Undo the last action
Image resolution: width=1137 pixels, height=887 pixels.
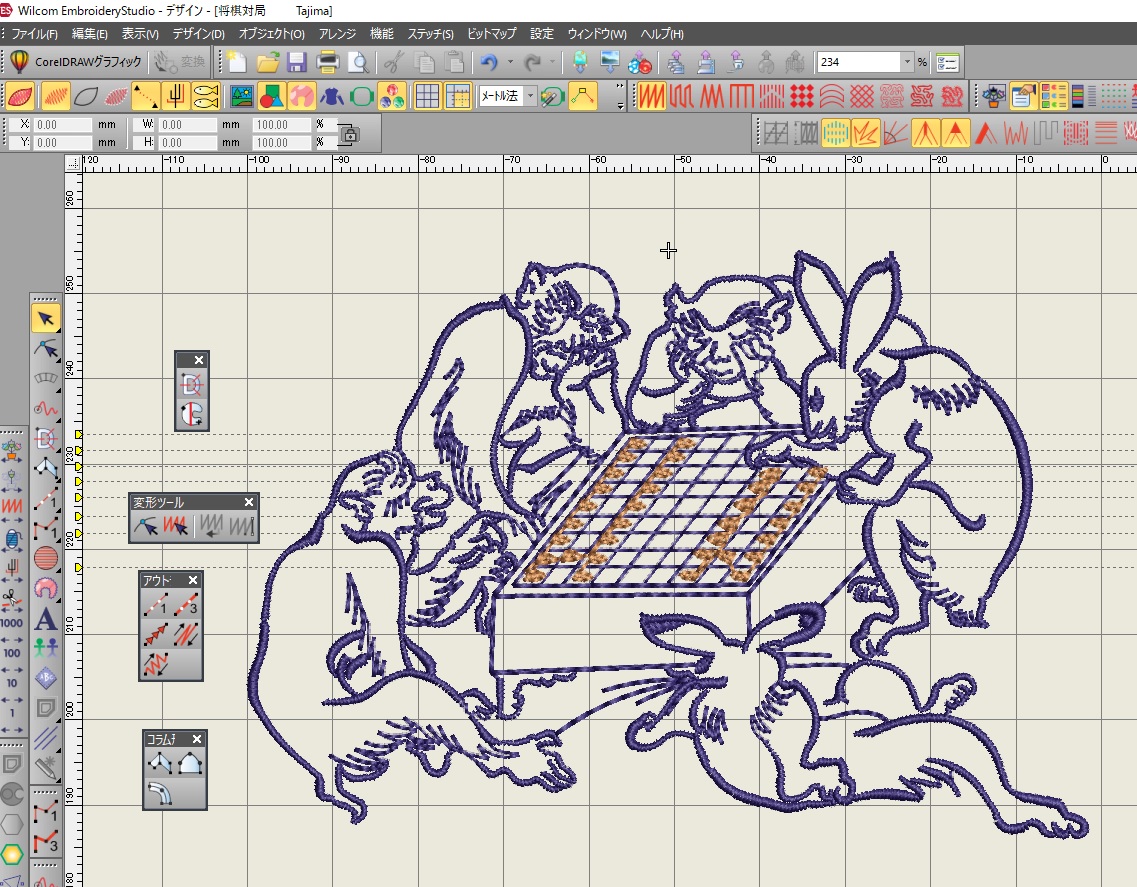click(x=489, y=62)
